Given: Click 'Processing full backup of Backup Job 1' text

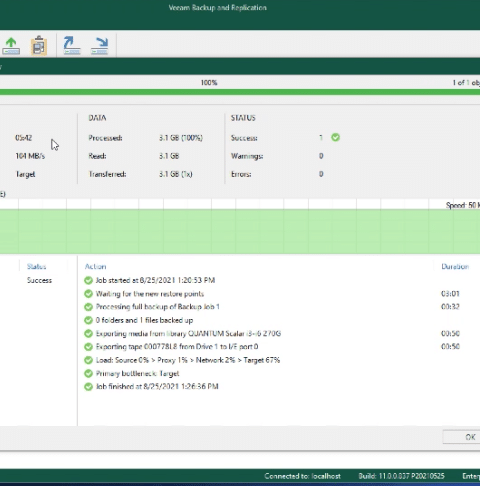Looking at the screenshot, I should click(x=158, y=307).
